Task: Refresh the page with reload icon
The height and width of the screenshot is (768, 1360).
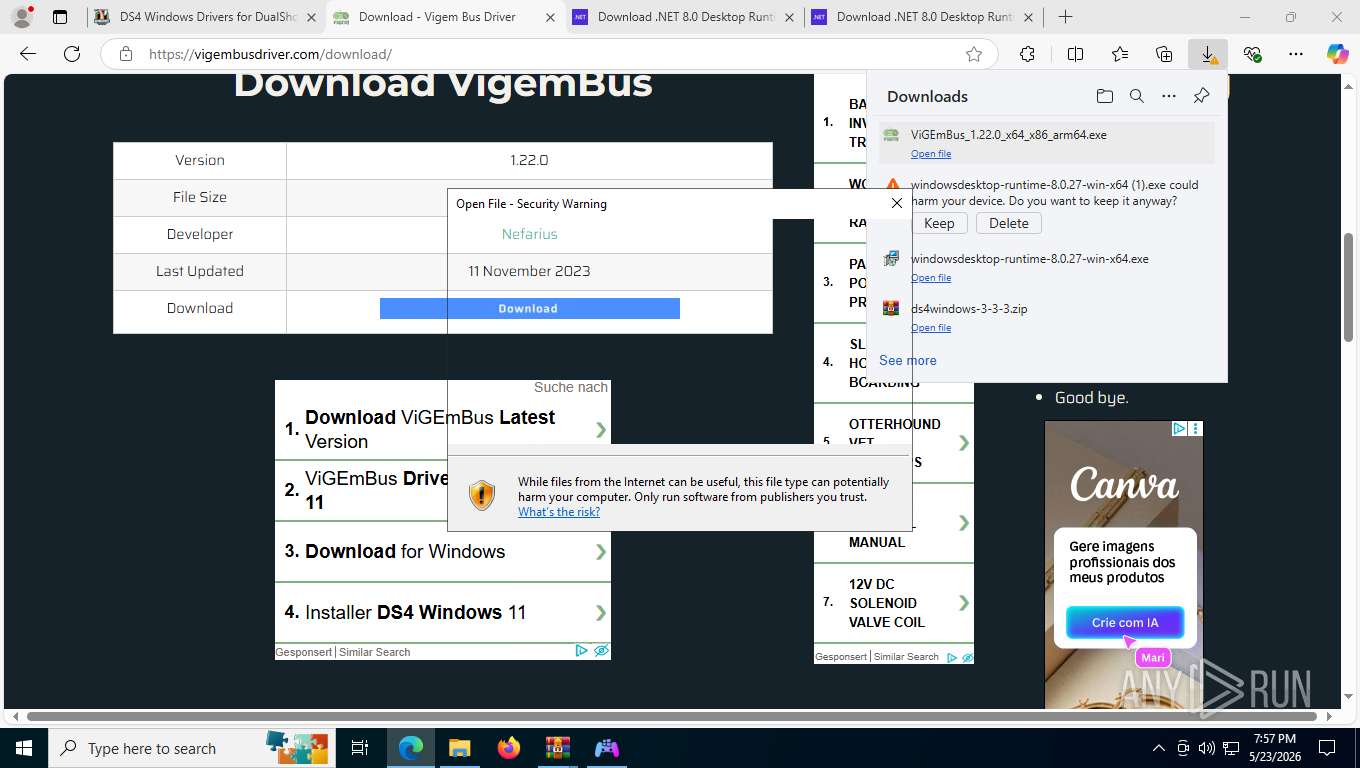Action: point(72,54)
